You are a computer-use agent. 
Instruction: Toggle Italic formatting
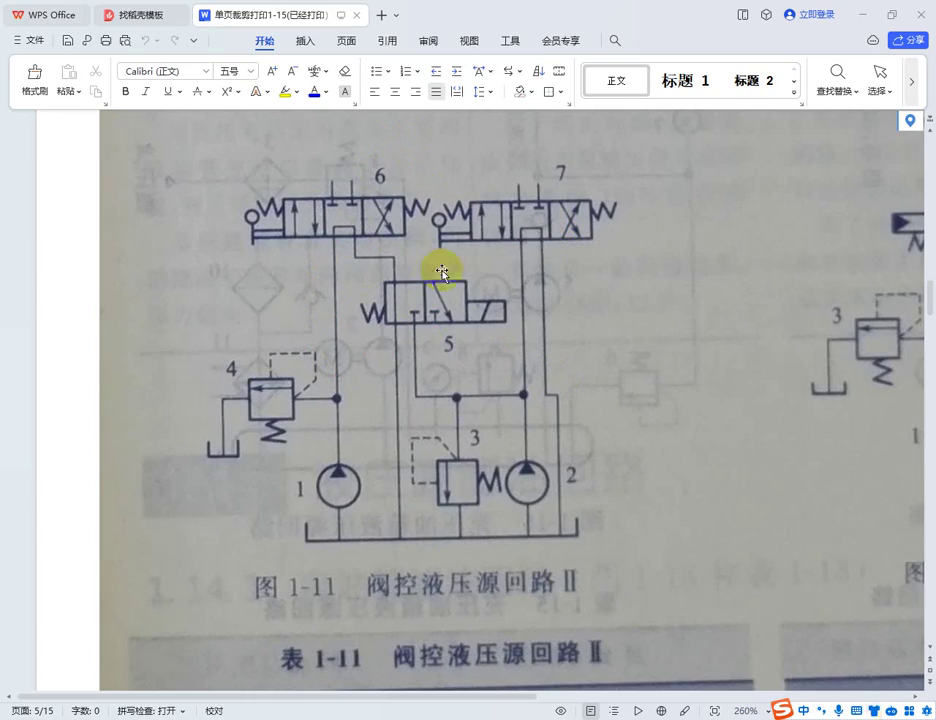(x=146, y=91)
